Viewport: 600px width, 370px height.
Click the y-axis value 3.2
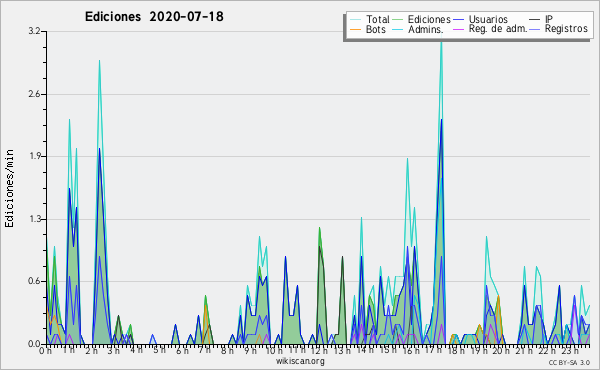click(34, 31)
